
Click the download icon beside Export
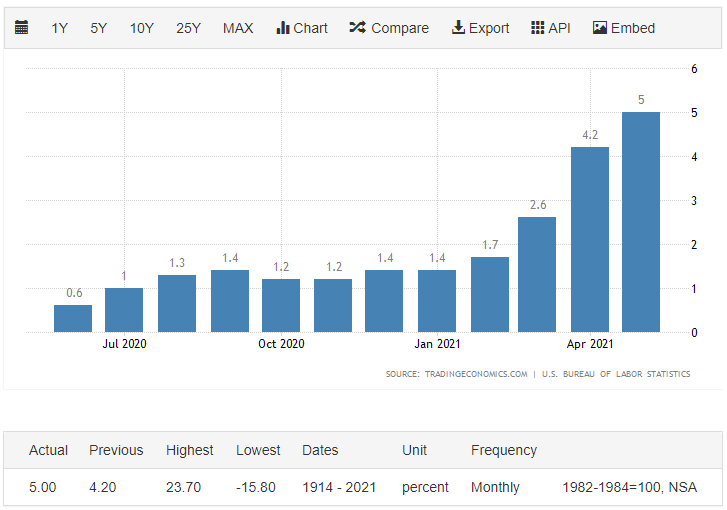[x=458, y=28]
